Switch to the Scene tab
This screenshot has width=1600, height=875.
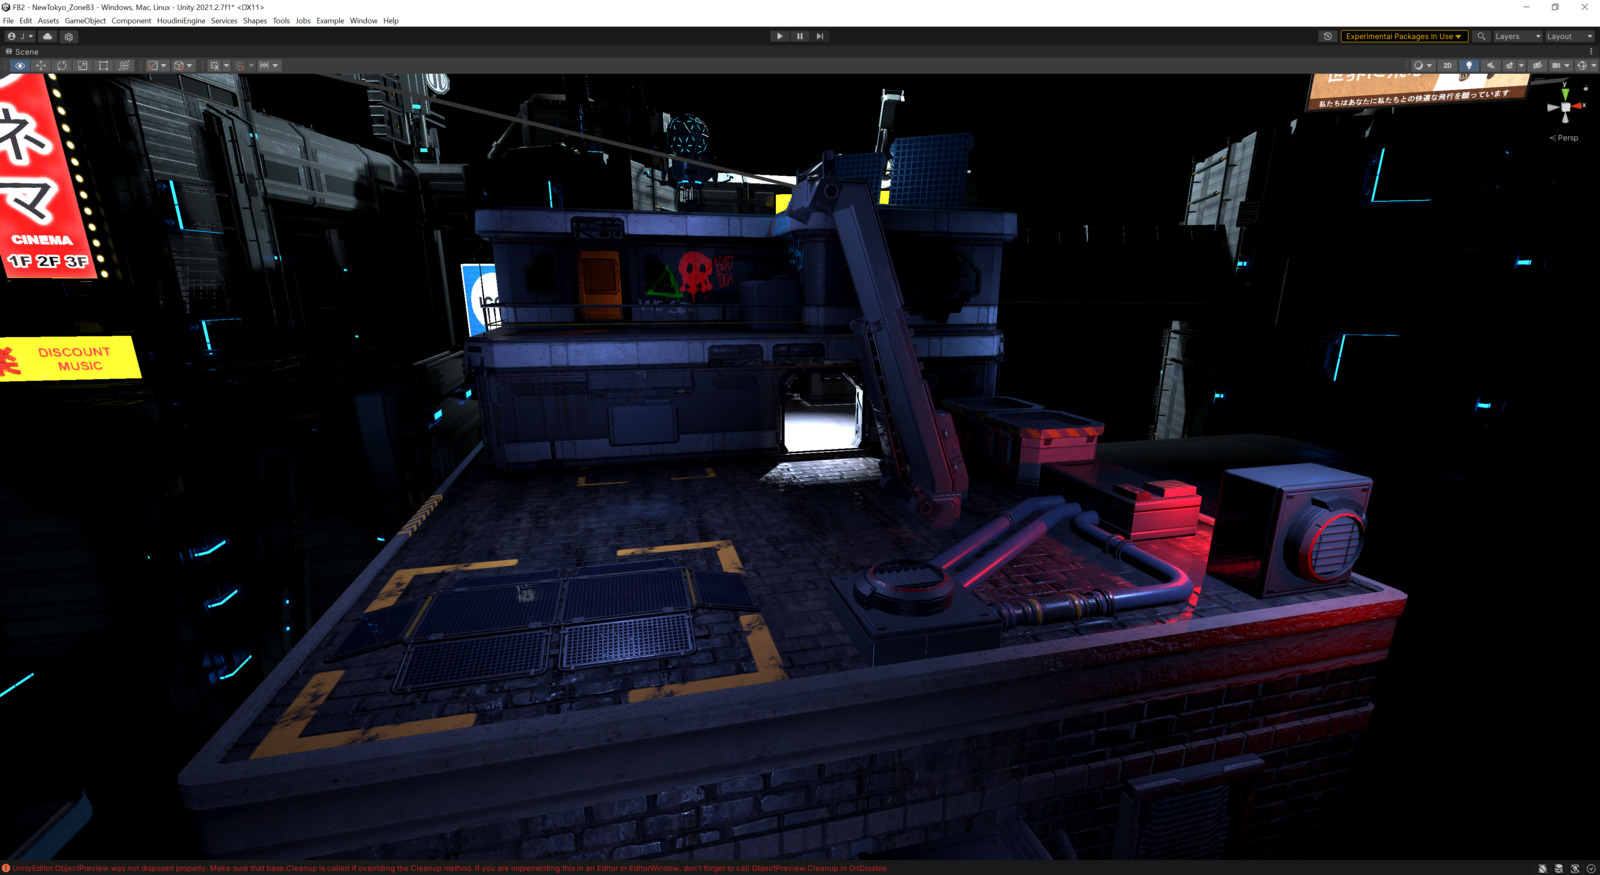point(23,52)
